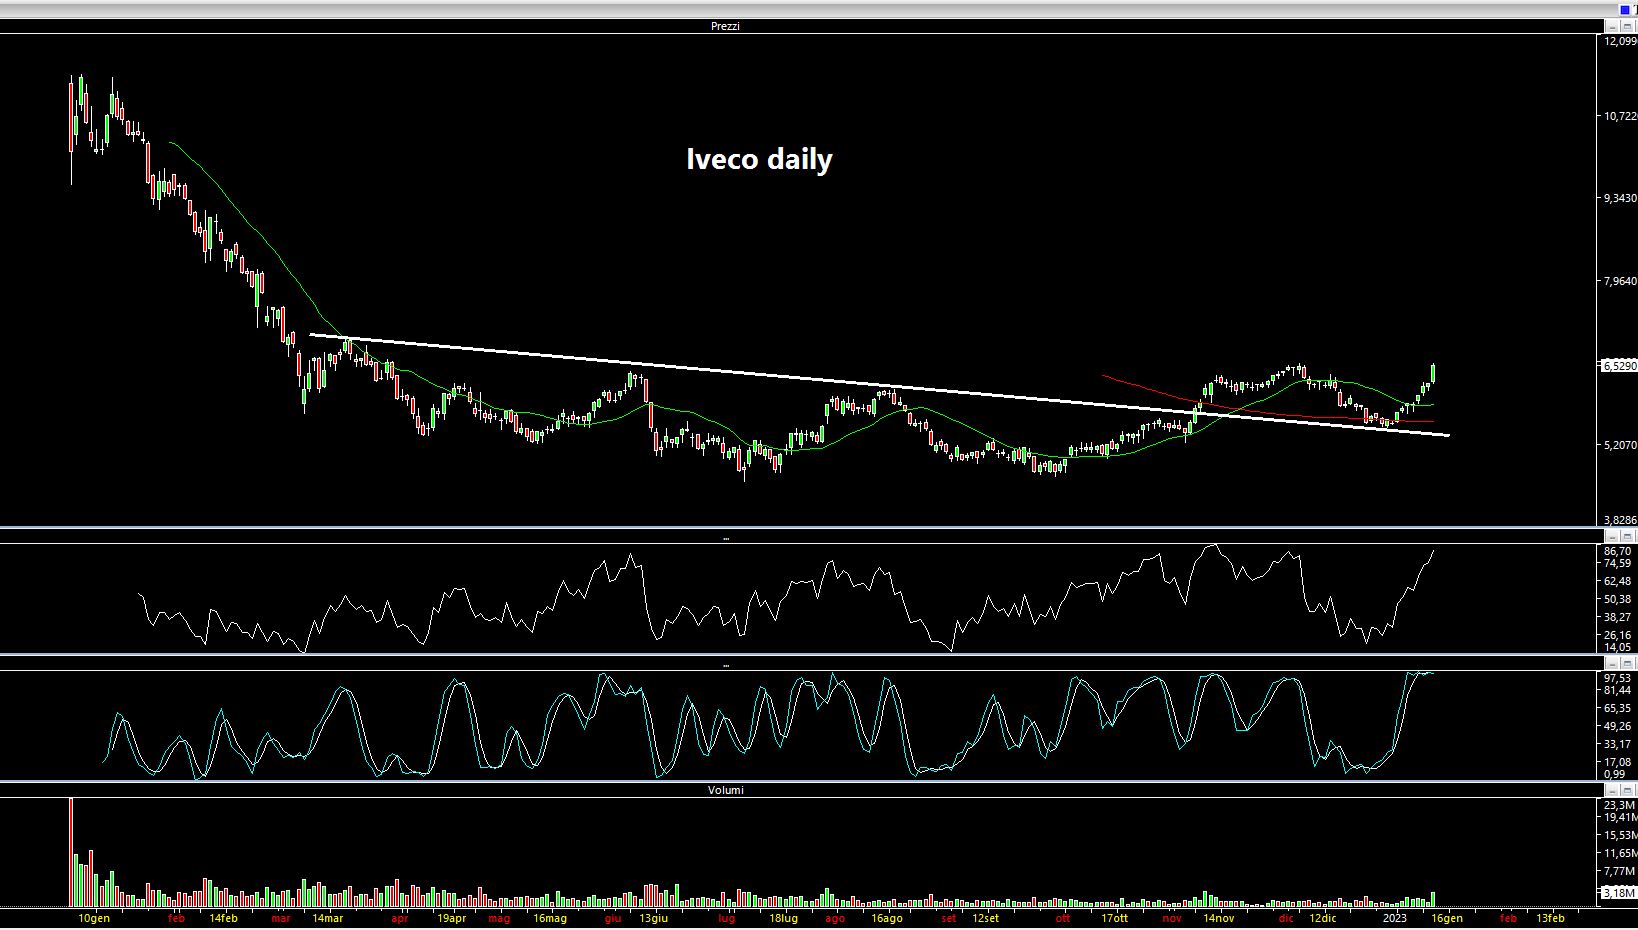Click the 2023 year label on time axis
Screen dimensions: 1638x930
click(1394, 918)
